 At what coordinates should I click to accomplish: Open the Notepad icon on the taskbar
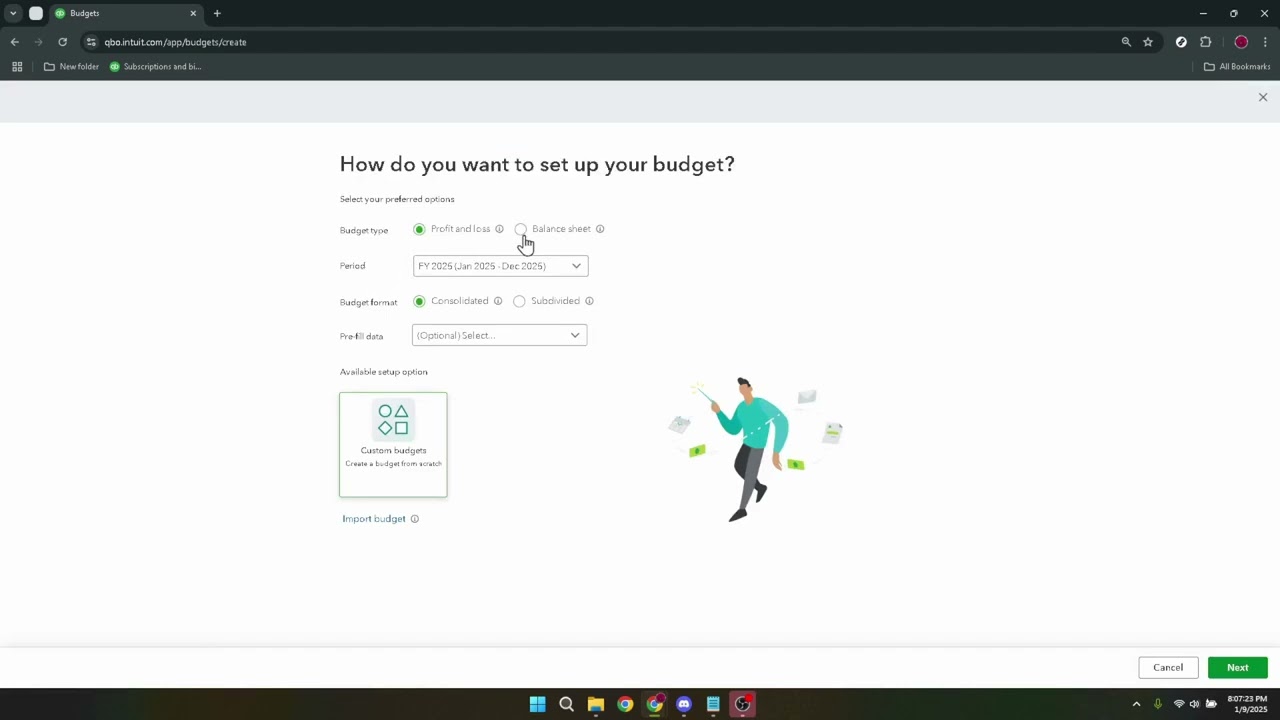click(713, 704)
